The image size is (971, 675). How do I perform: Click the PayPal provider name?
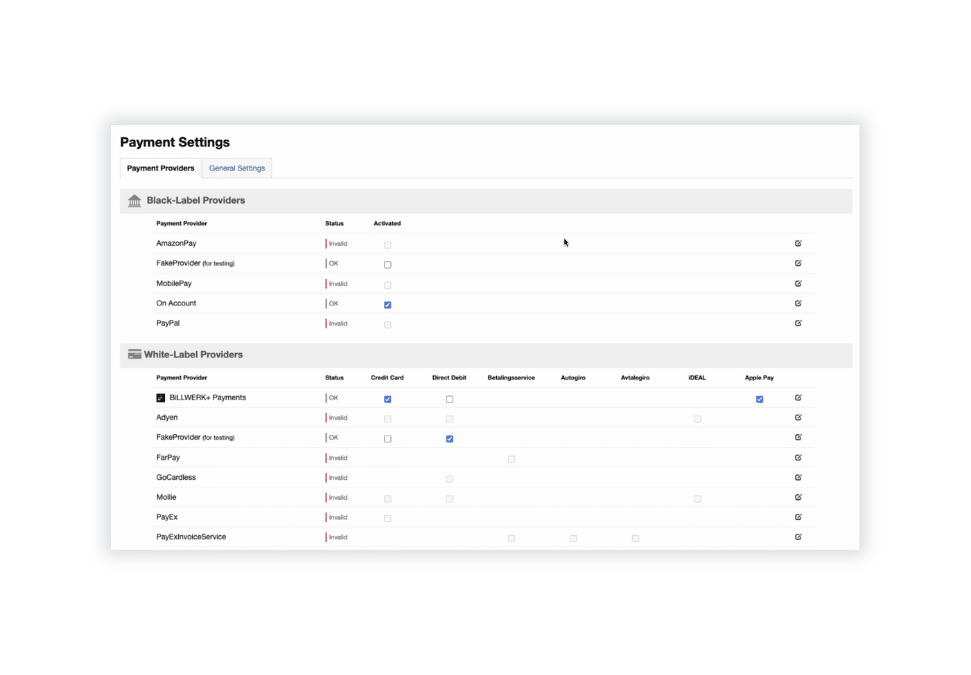(x=168, y=323)
